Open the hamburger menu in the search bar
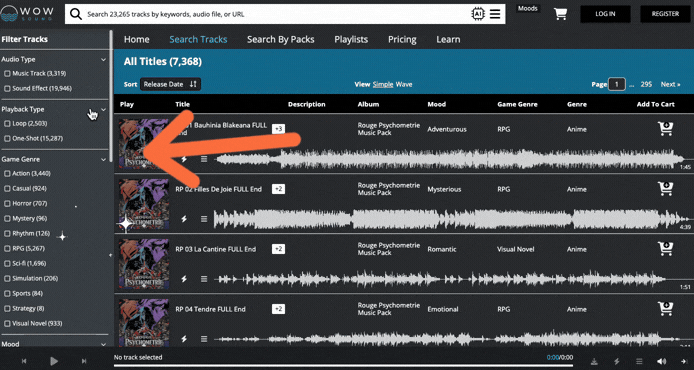This screenshot has width=694, height=370. (495, 14)
